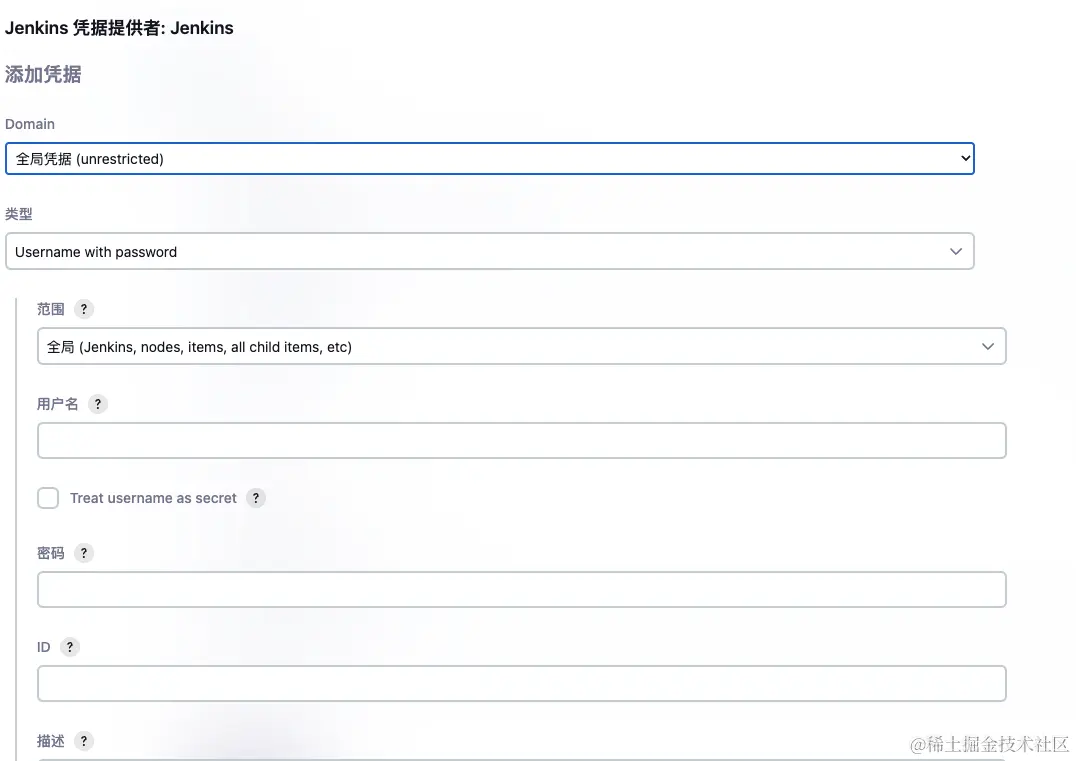
Task: Focus the 用户名 username input field
Action: 522,441
